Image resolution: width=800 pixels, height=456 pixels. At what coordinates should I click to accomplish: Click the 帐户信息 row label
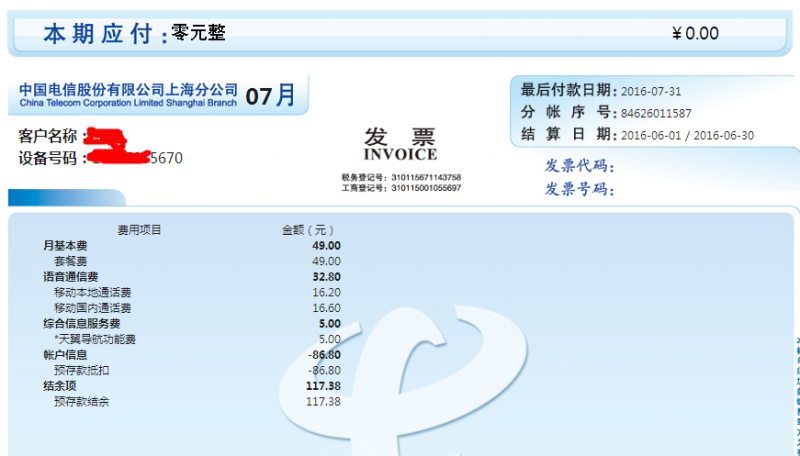coord(65,355)
